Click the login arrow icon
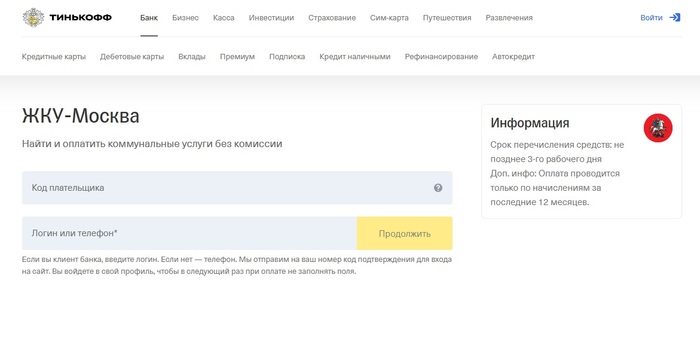The image size is (700, 360). pos(675,18)
